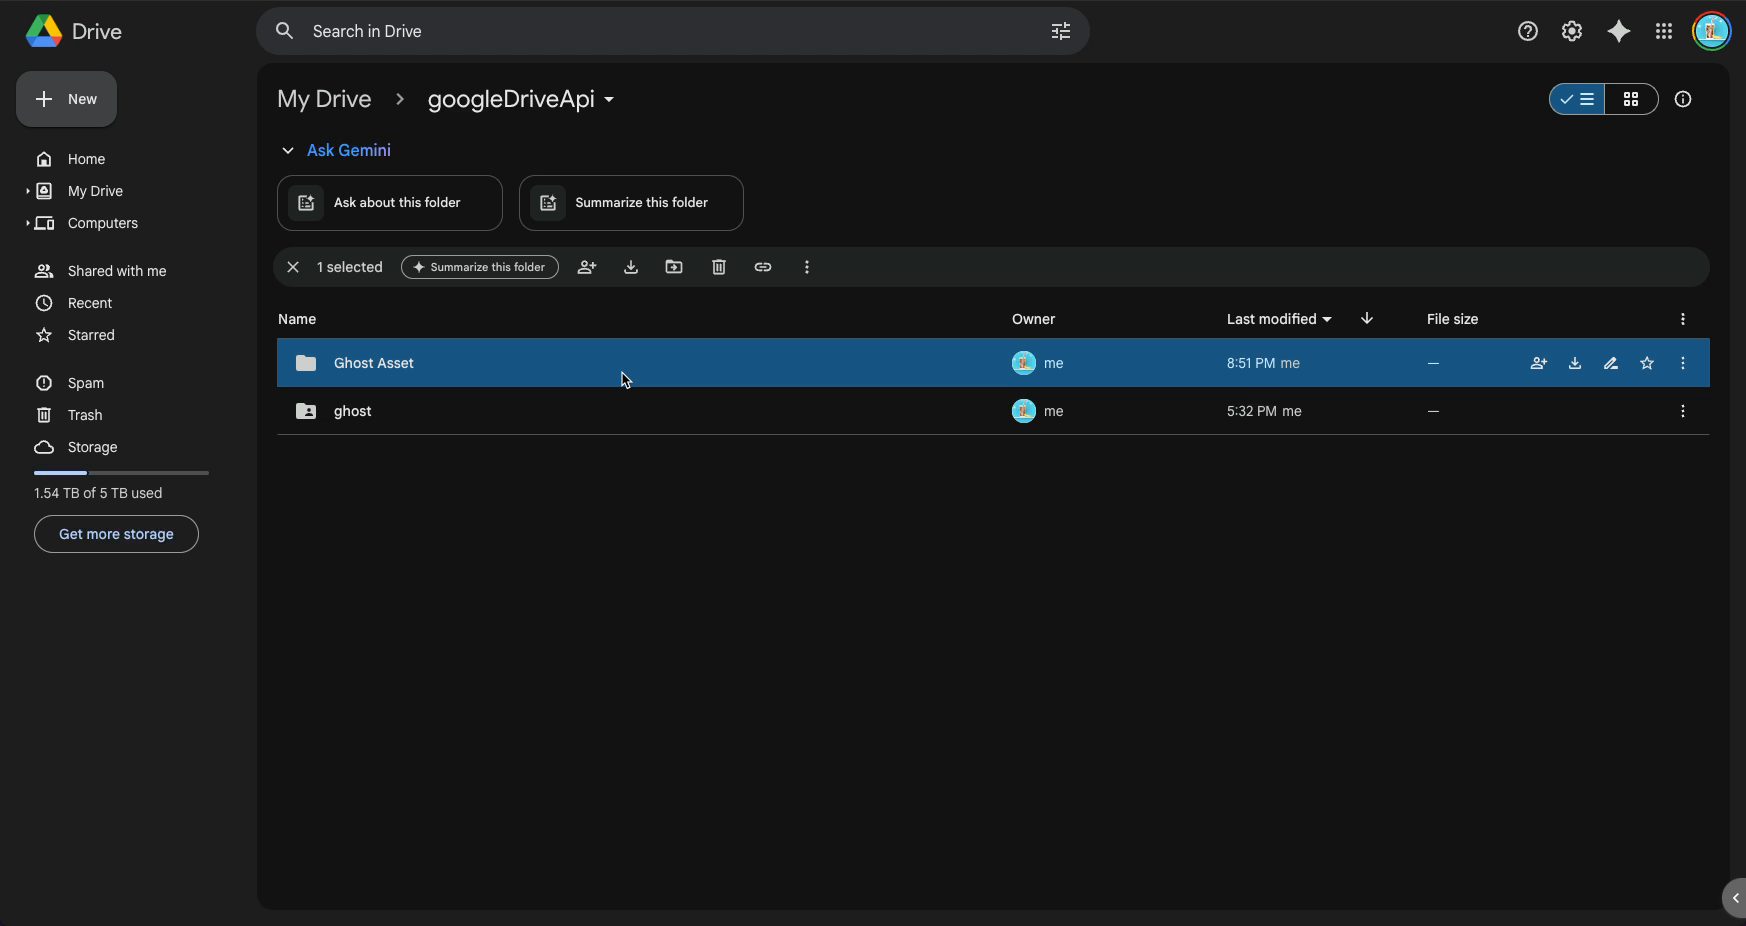
Task: Open Computers in sidebar
Action: click(102, 223)
